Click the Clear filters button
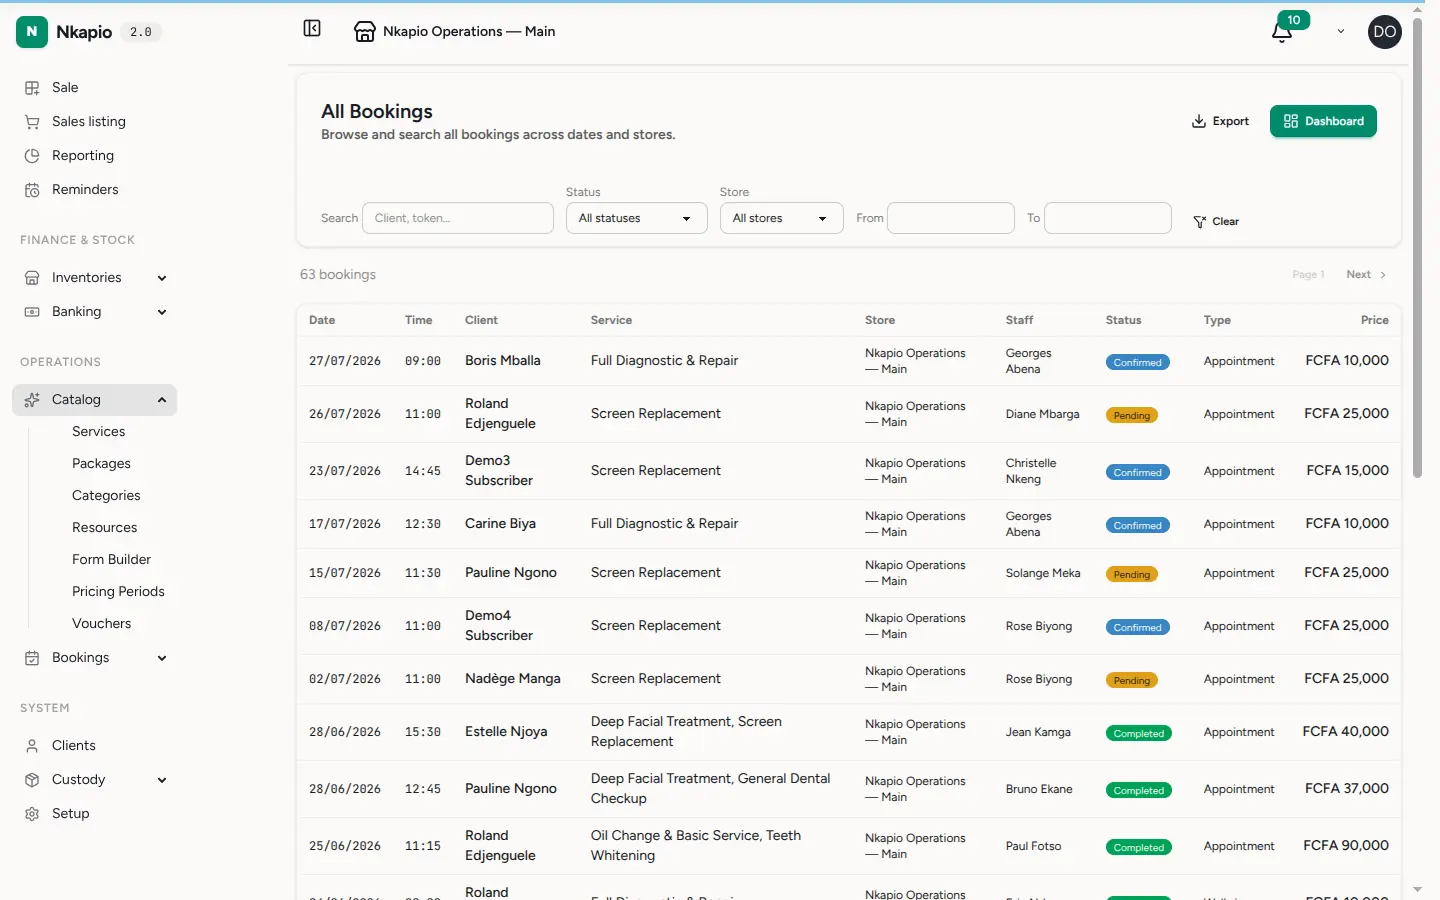This screenshot has width=1440, height=900. click(1216, 222)
